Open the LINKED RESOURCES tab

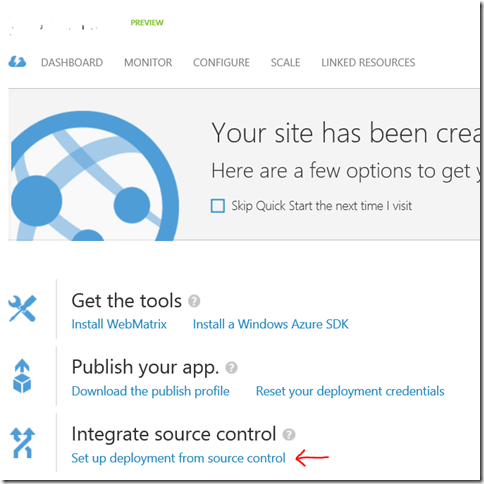click(x=368, y=62)
